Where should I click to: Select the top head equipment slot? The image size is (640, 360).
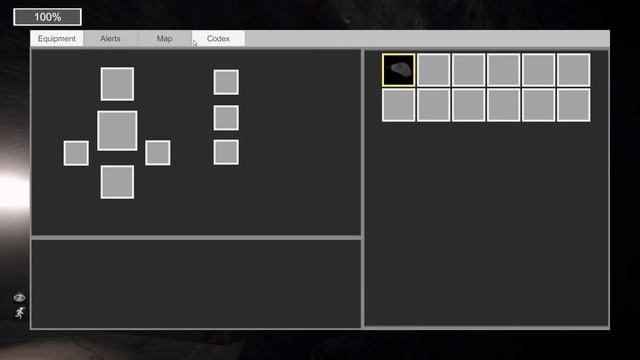pyautogui.click(x=117, y=84)
